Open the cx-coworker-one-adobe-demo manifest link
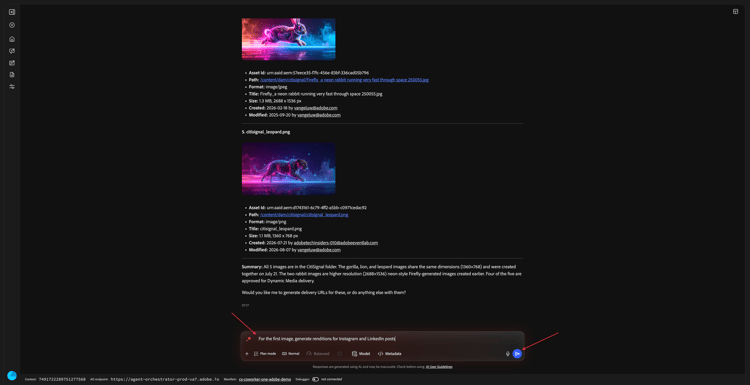This screenshot has width=750, height=385. pos(265,379)
